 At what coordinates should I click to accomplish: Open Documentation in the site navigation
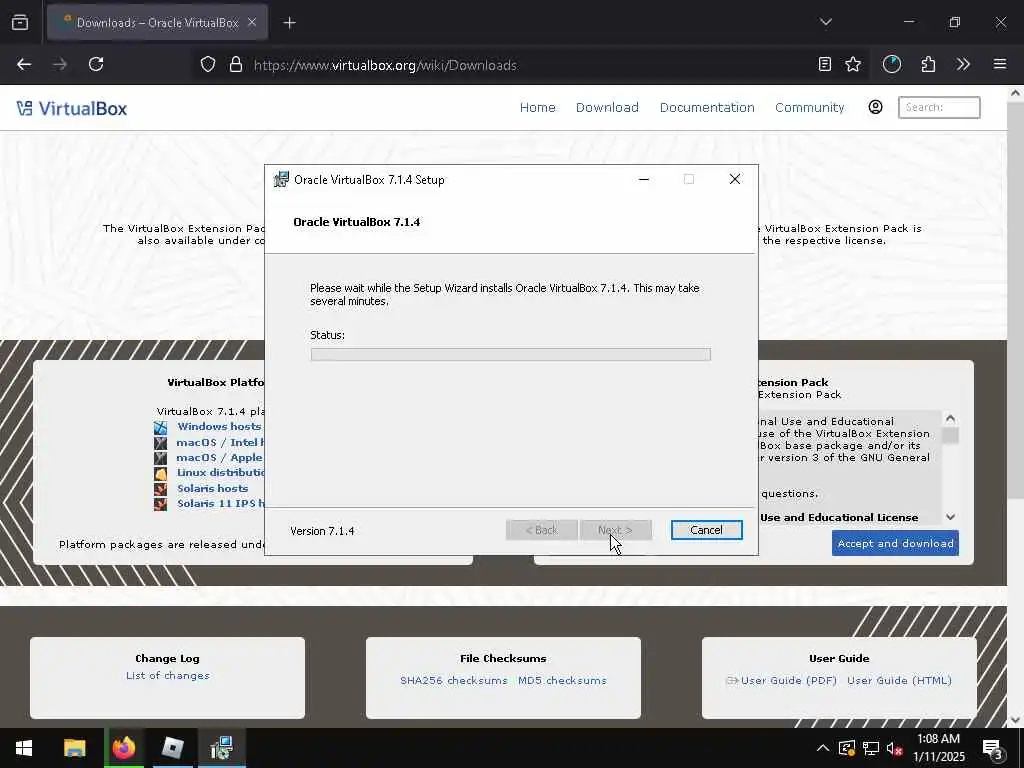pos(707,107)
